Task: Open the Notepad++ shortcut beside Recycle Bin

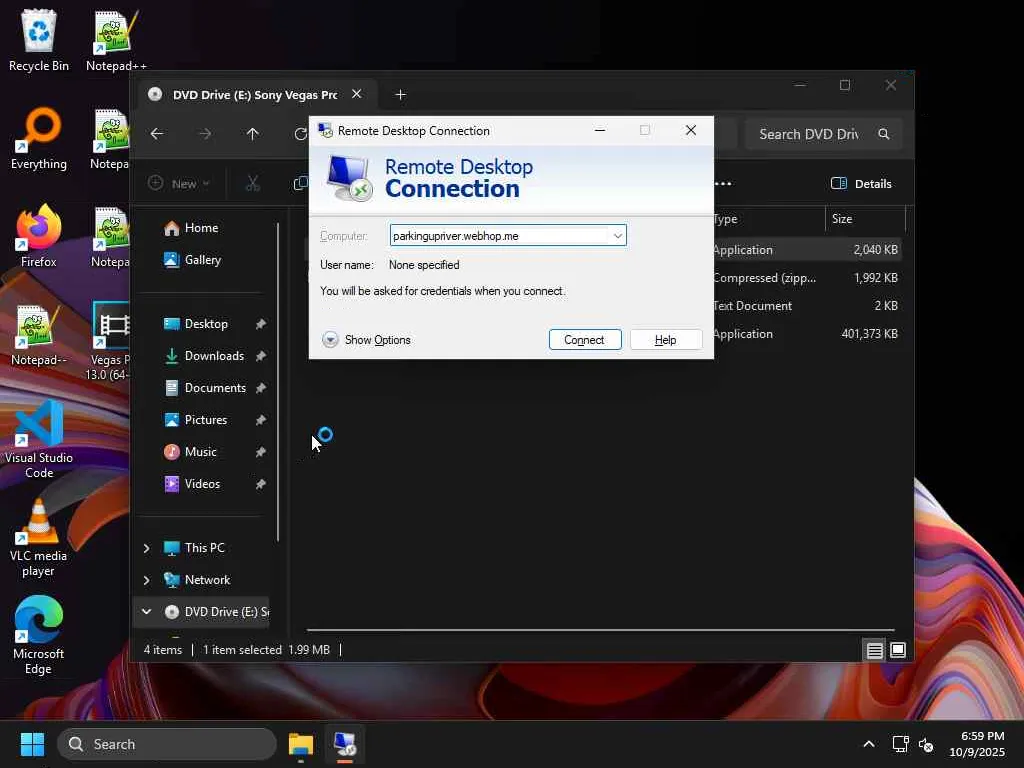Action: tap(116, 40)
